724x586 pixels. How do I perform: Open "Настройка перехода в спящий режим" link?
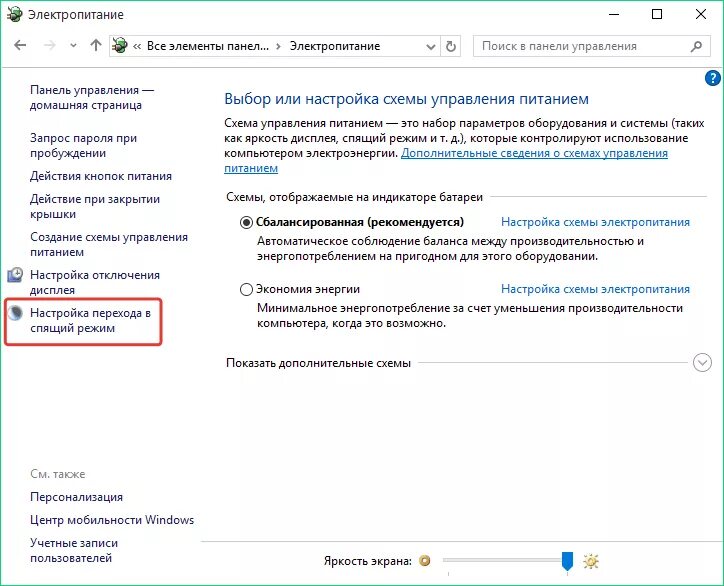[x=90, y=320]
